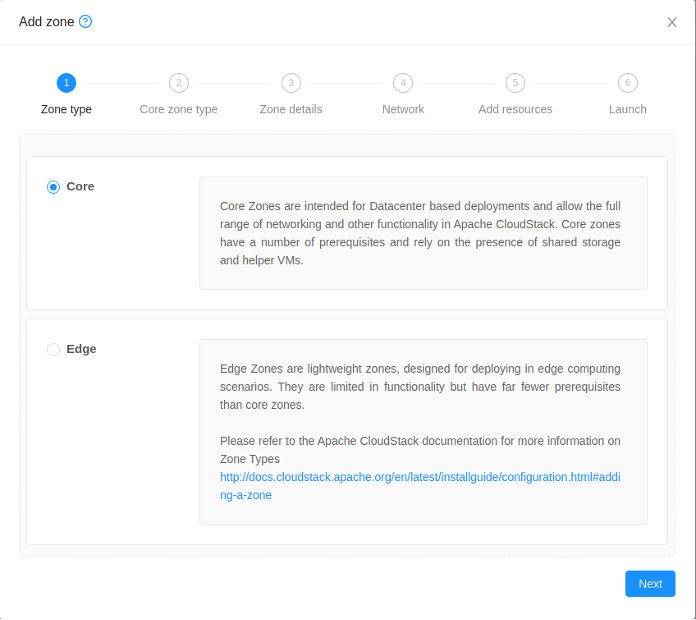696x620 pixels.
Task: Click the Core zone description box
Action: [x=423, y=233]
